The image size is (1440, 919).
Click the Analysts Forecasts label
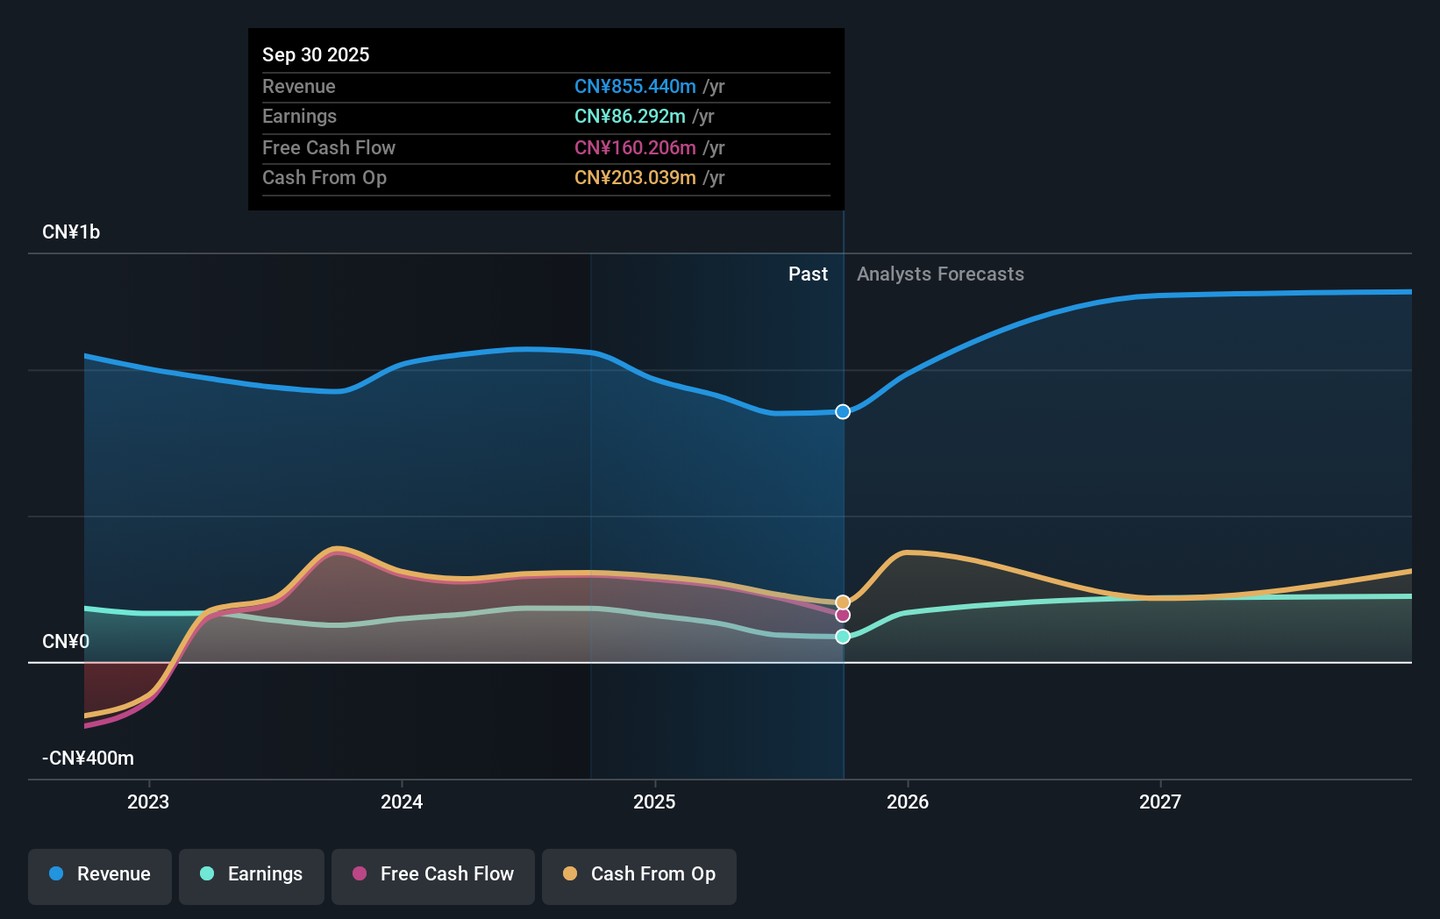tap(940, 274)
